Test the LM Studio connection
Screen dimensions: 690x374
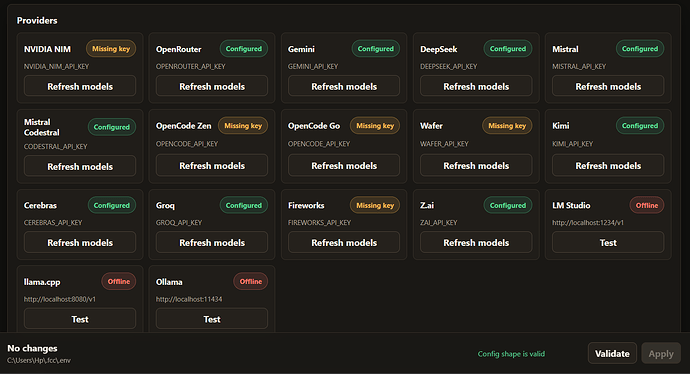pos(608,242)
